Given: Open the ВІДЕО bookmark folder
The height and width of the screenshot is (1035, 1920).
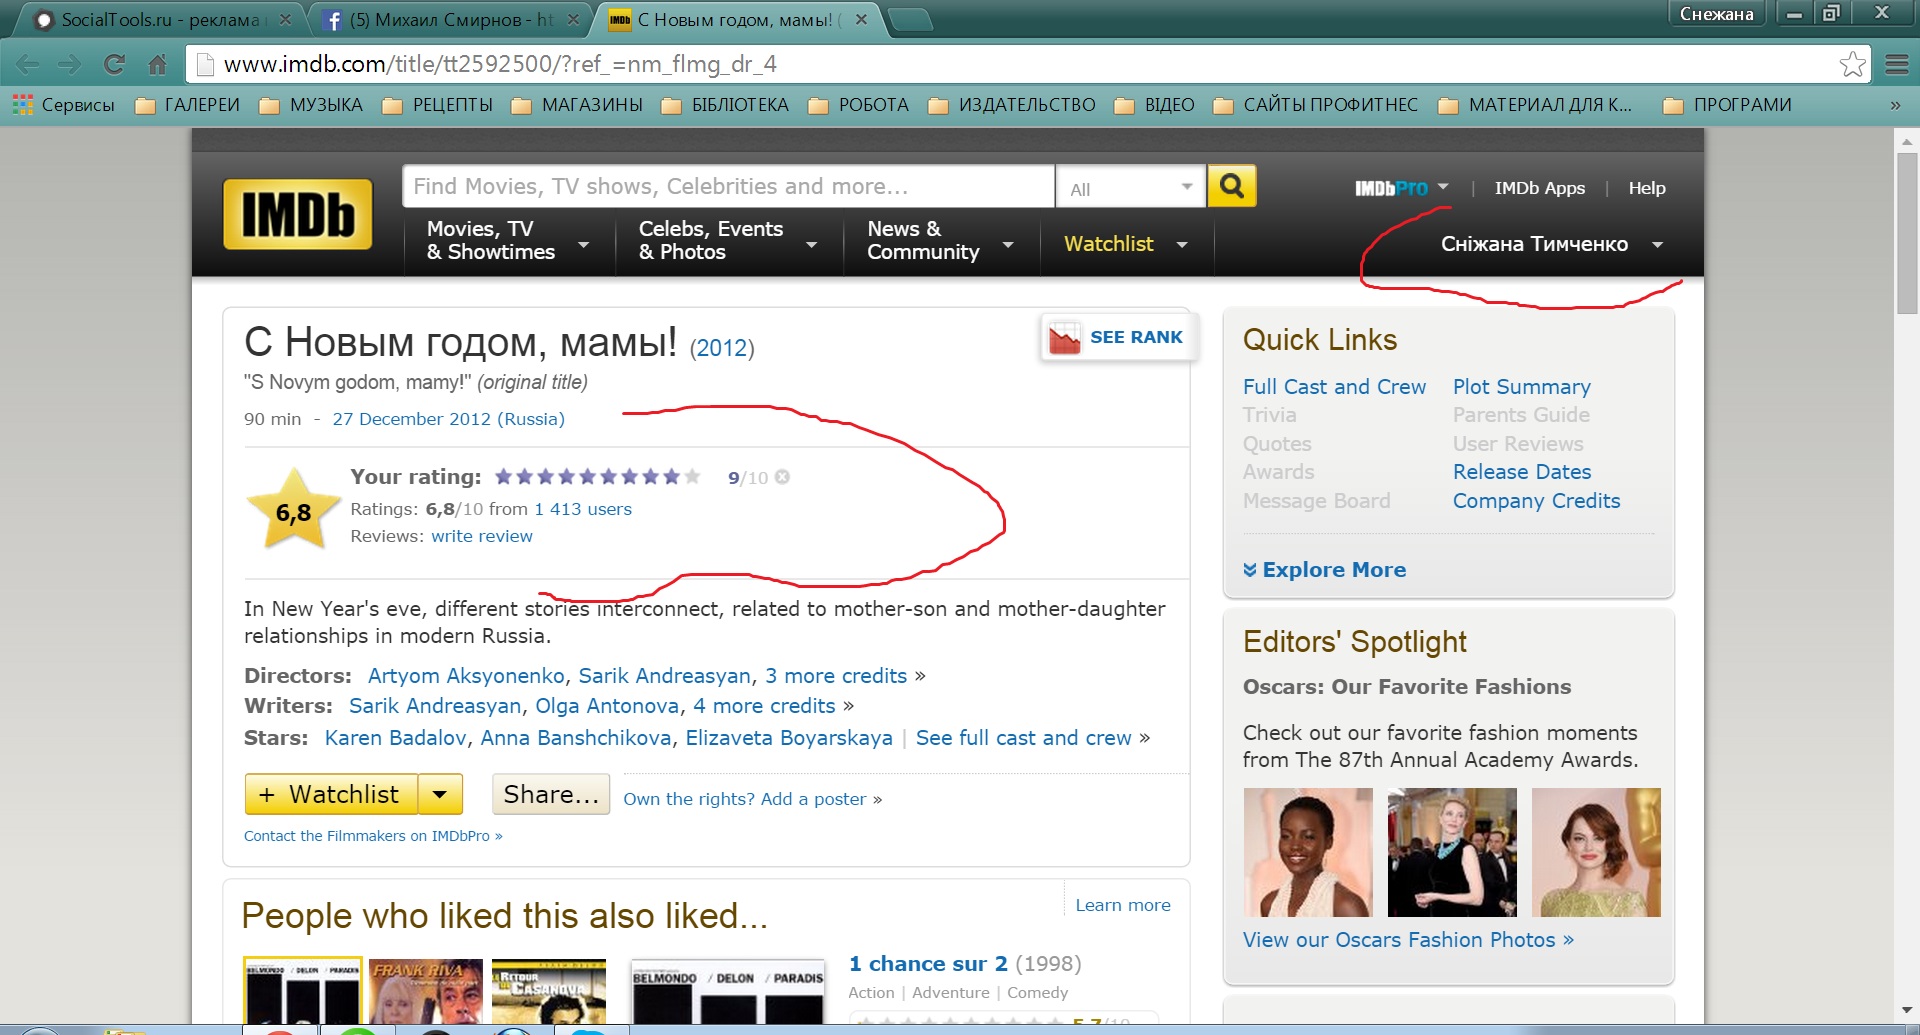Looking at the screenshot, I should [x=1154, y=105].
